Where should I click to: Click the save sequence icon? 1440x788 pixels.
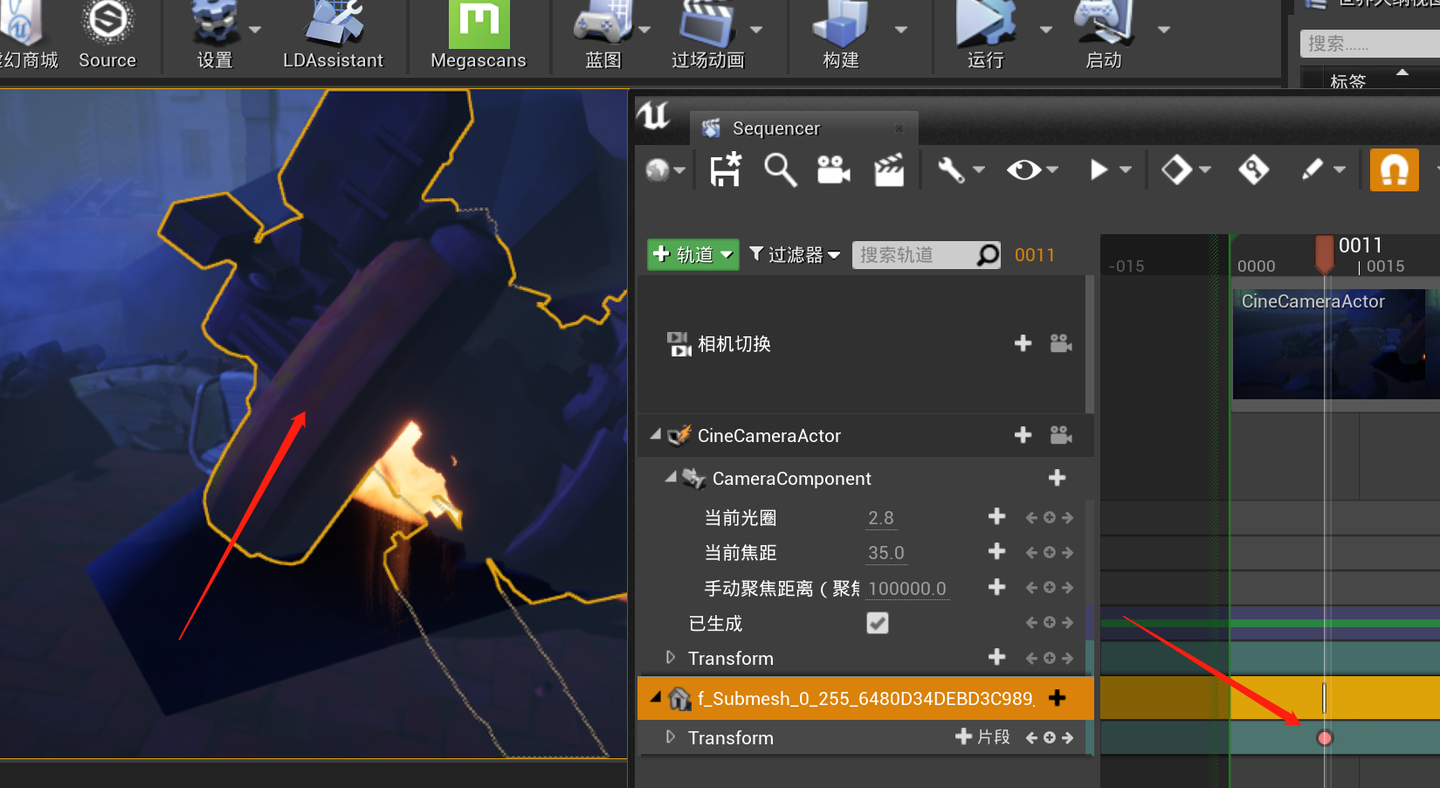(x=724, y=169)
